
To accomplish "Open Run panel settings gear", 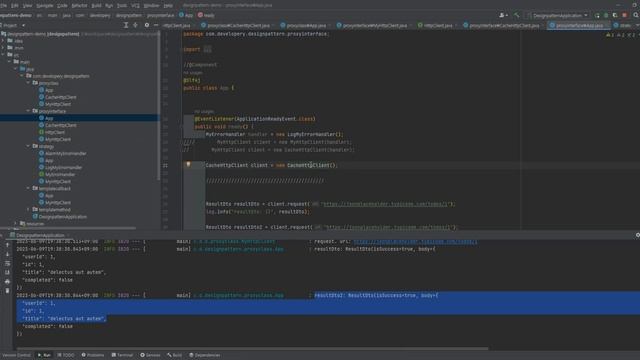I will pos(637,235).
